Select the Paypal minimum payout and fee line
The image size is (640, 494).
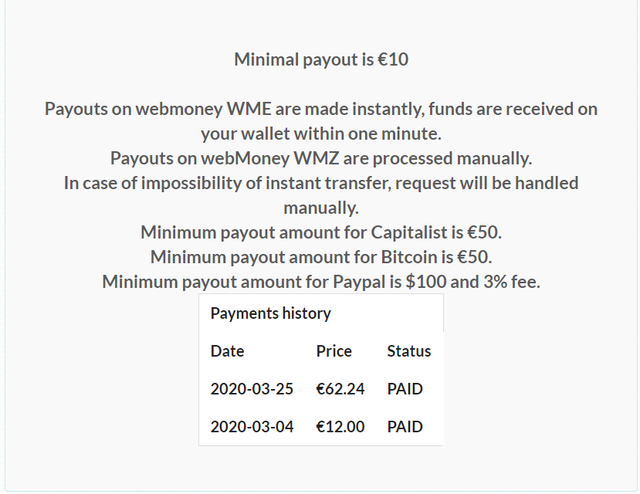pyautogui.click(x=321, y=281)
